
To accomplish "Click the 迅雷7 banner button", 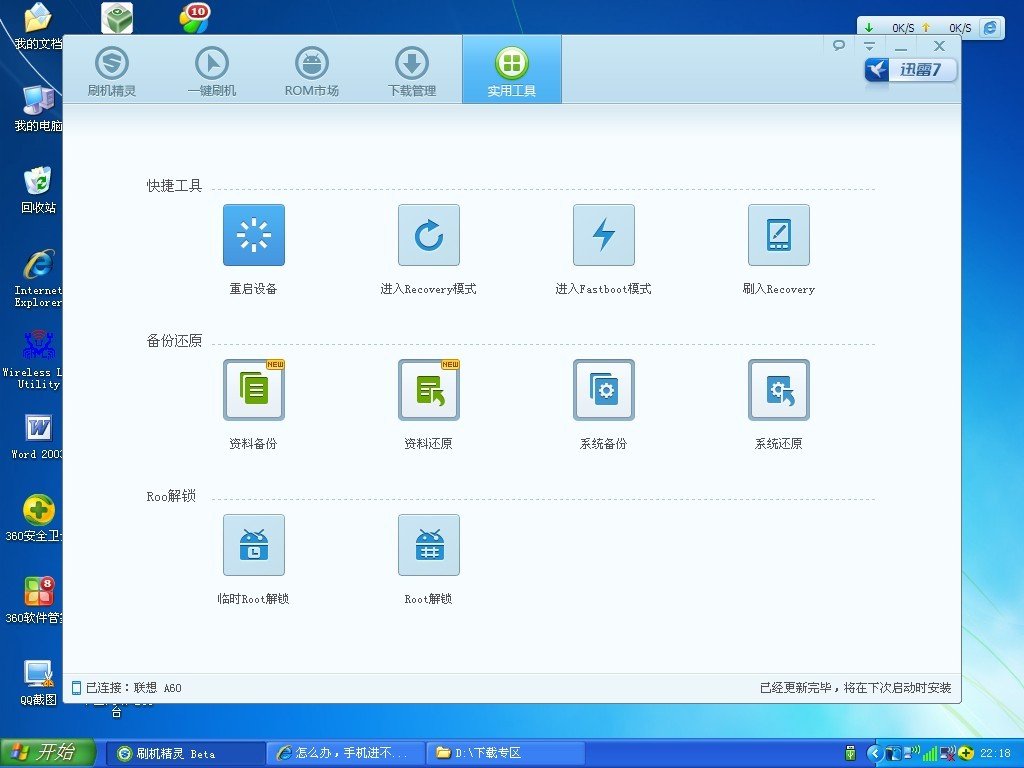I will (x=910, y=70).
